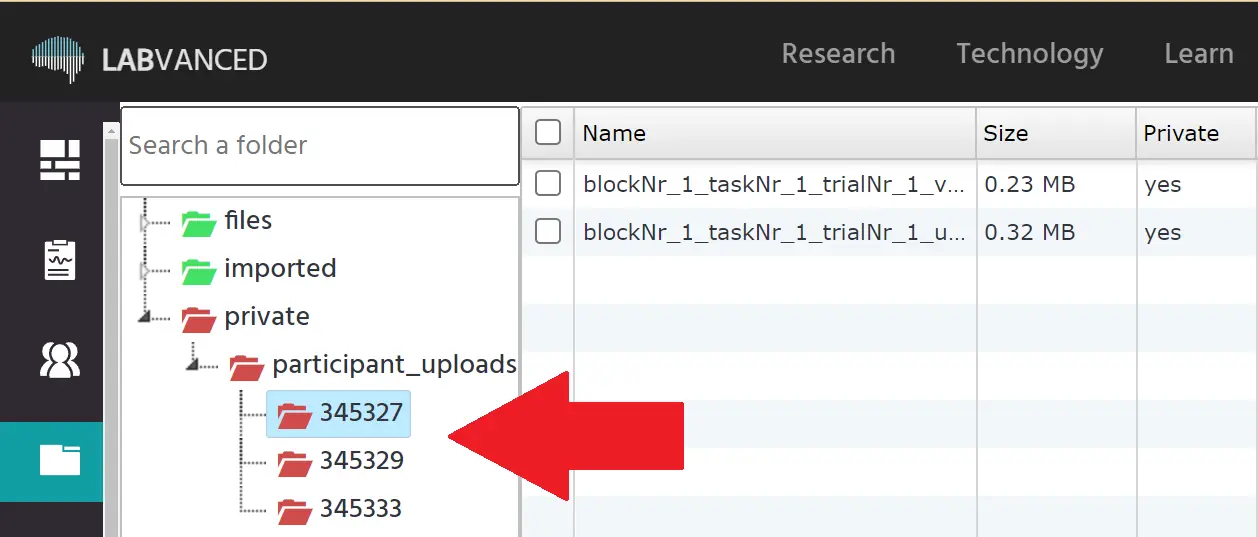Click the folder tree vertical scrollbar
Screen dimensions: 1258x537
[x=111, y=330]
